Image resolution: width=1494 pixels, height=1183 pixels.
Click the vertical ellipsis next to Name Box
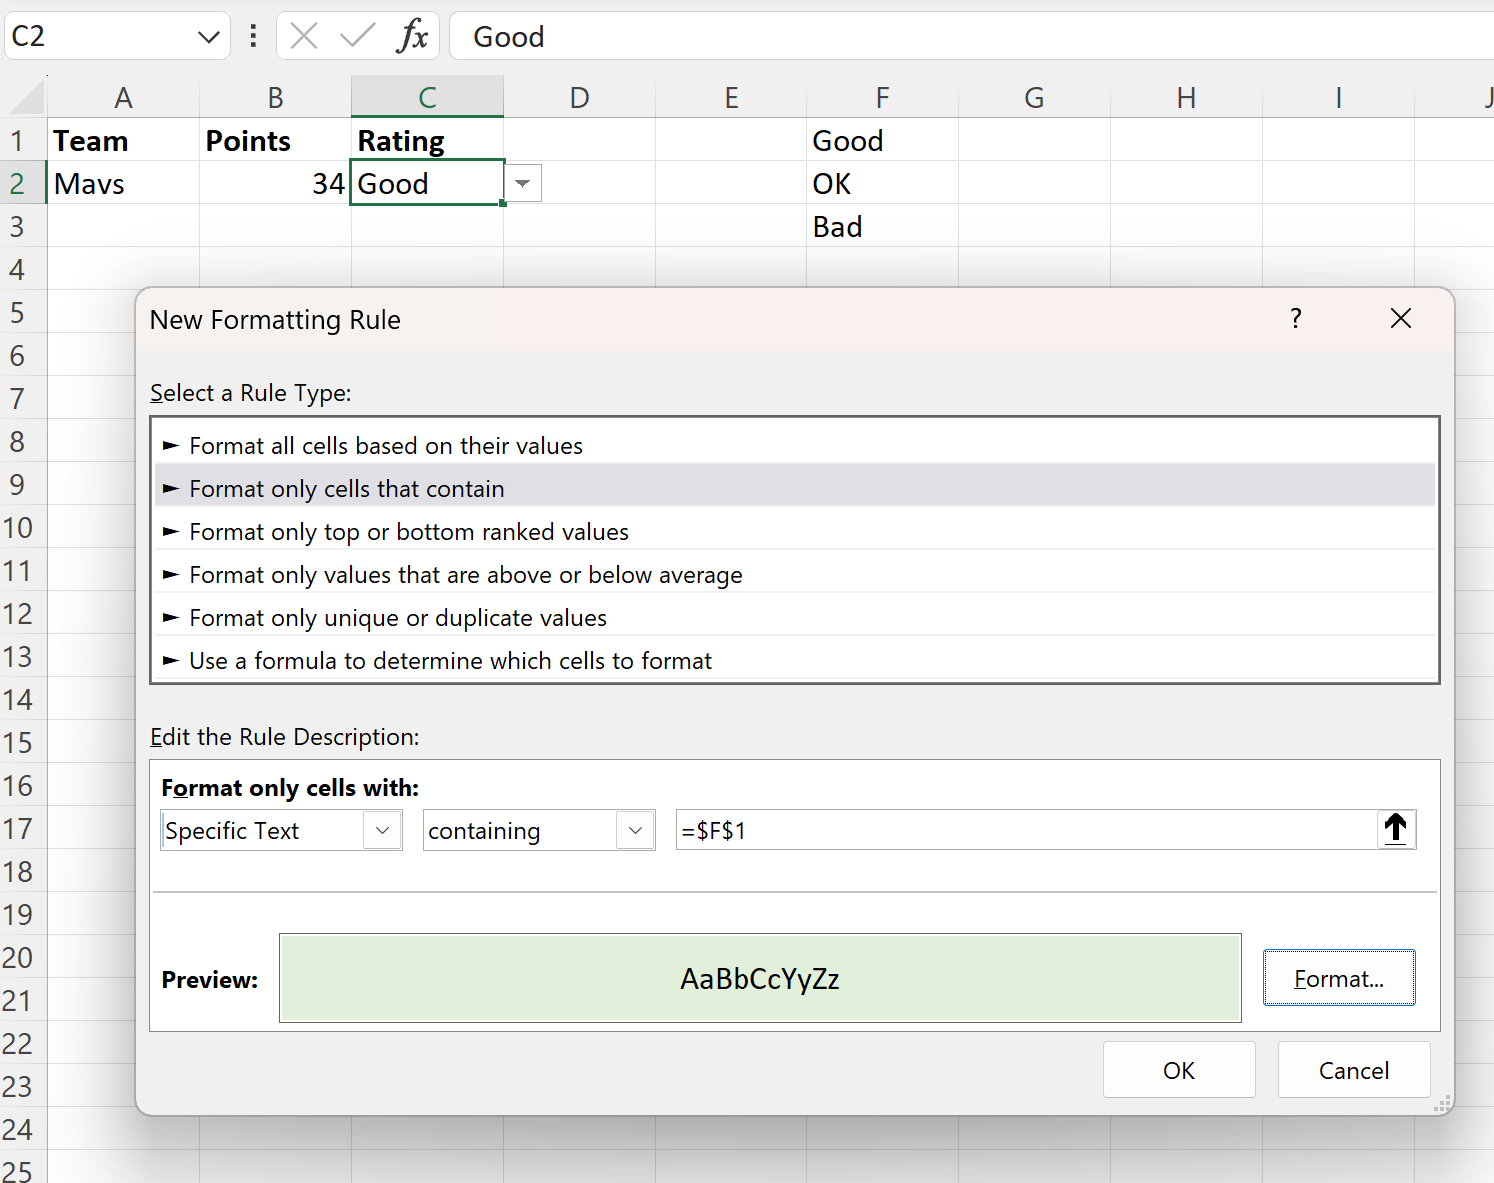coord(252,36)
